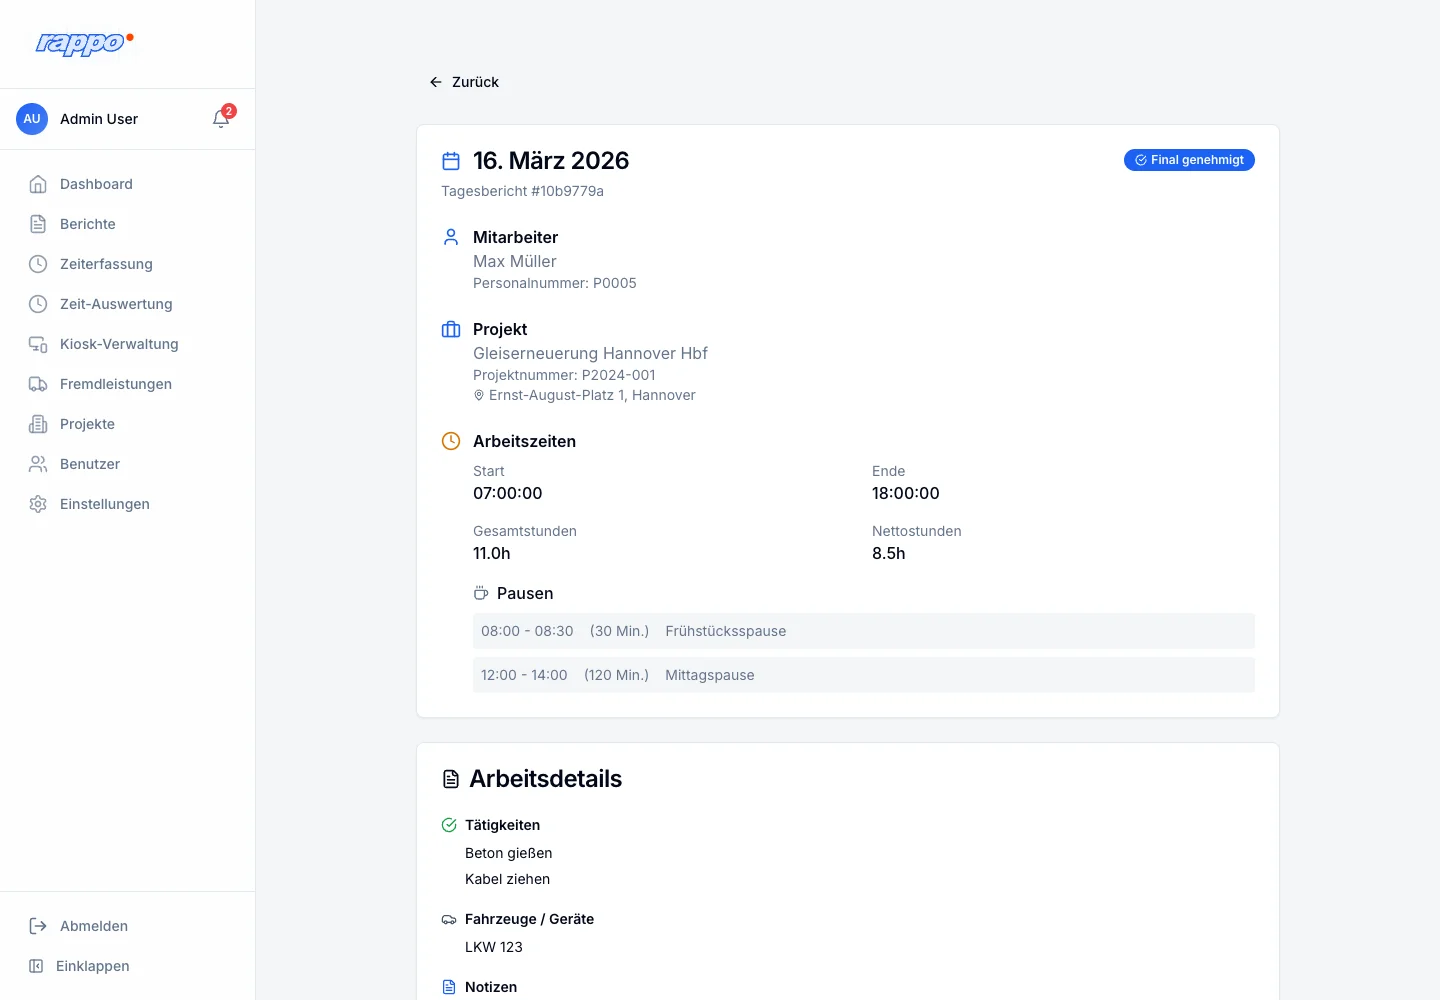Click the Fremdleistungen truck icon
Screen dimensions: 1440x1000
click(38, 384)
